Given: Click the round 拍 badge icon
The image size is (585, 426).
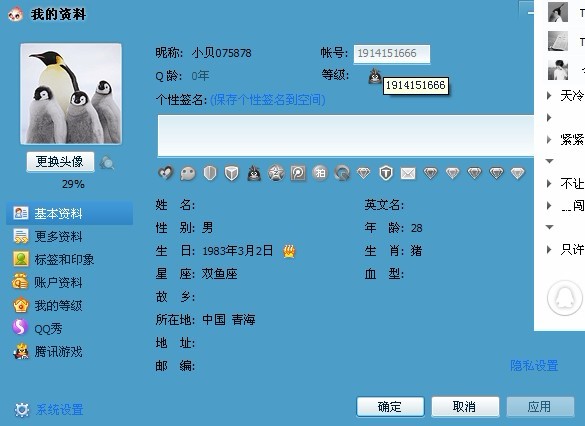Looking at the screenshot, I should [320, 173].
